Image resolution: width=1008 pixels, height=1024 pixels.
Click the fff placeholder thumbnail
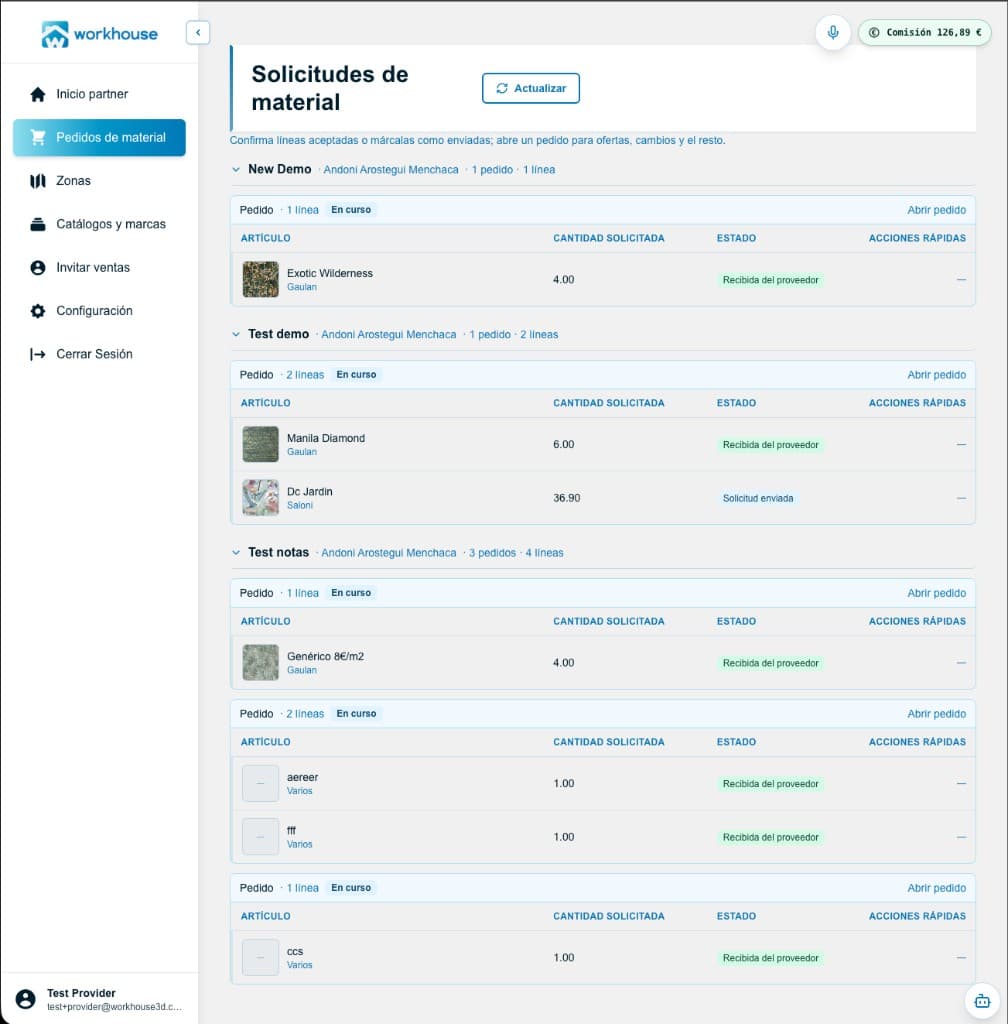click(x=260, y=837)
